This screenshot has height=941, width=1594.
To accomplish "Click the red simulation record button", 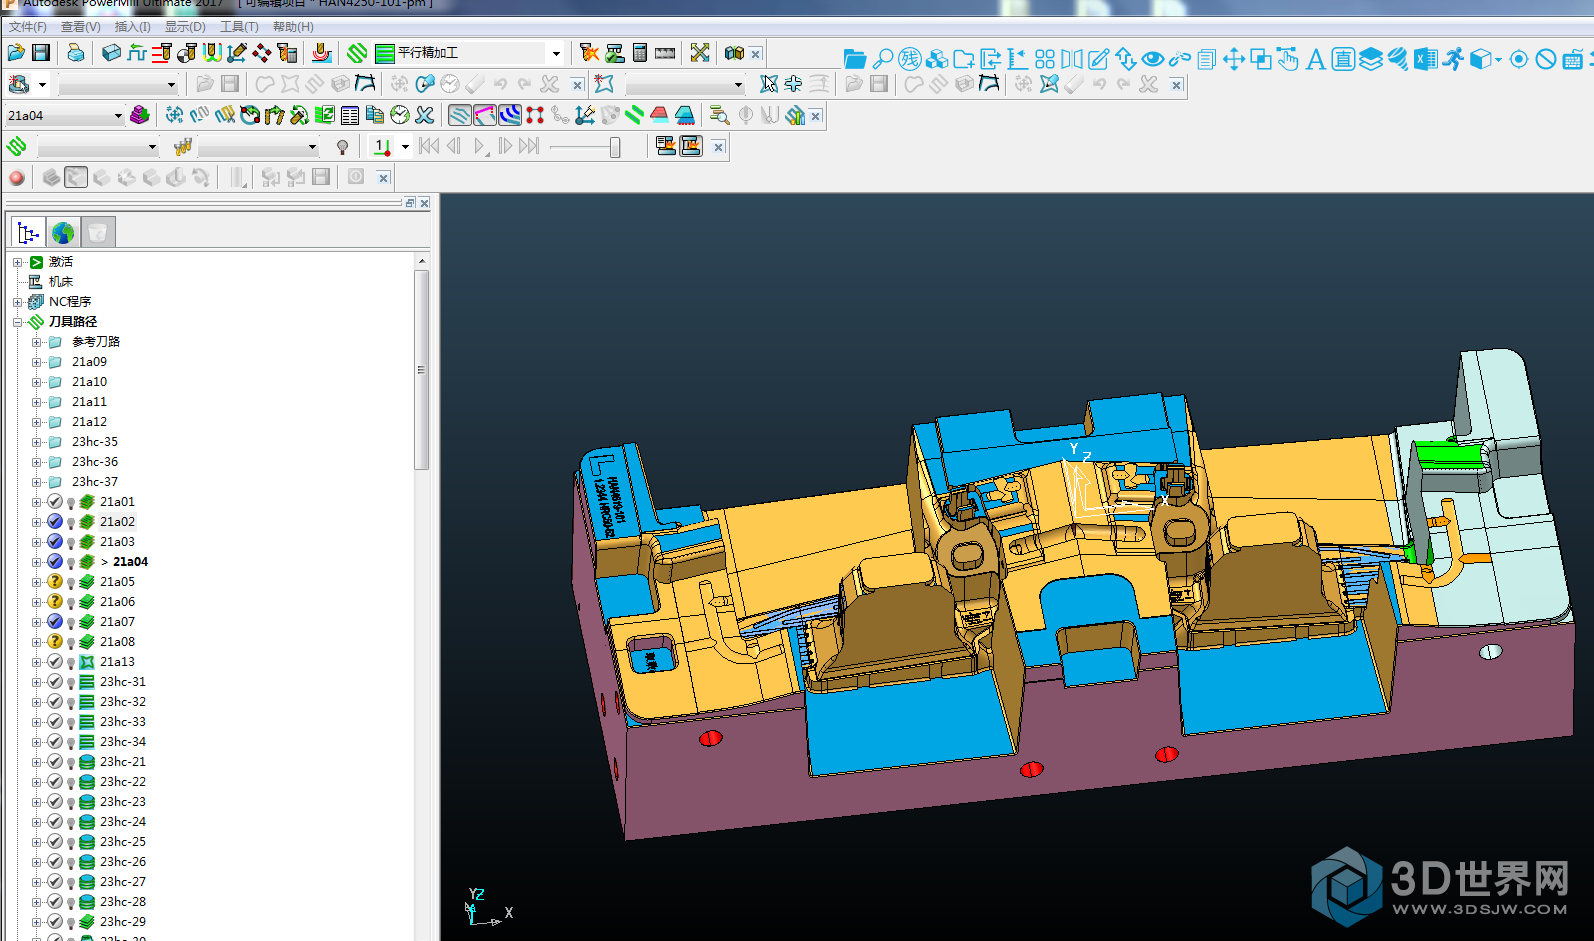I will [x=17, y=177].
